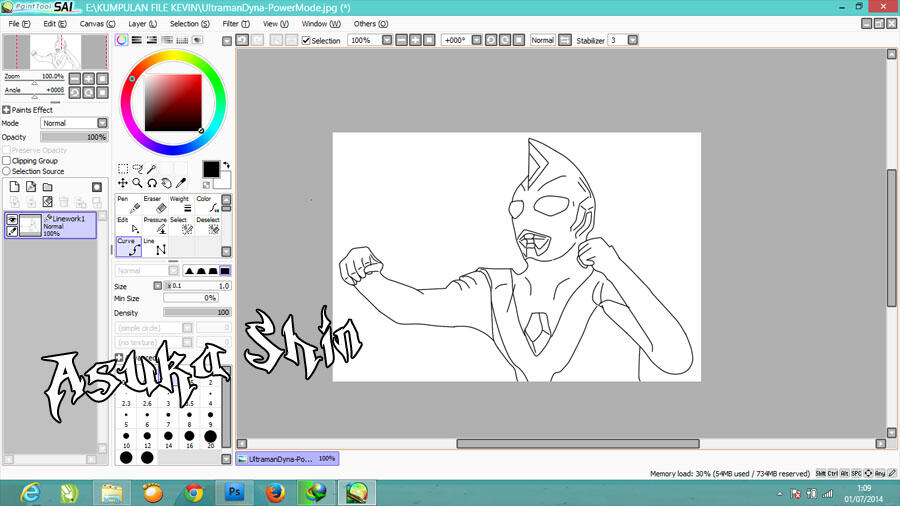Viewport: 900px width, 506px height.
Task: Toggle Linework1 layer visibility eye
Action: tap(11, 220)
